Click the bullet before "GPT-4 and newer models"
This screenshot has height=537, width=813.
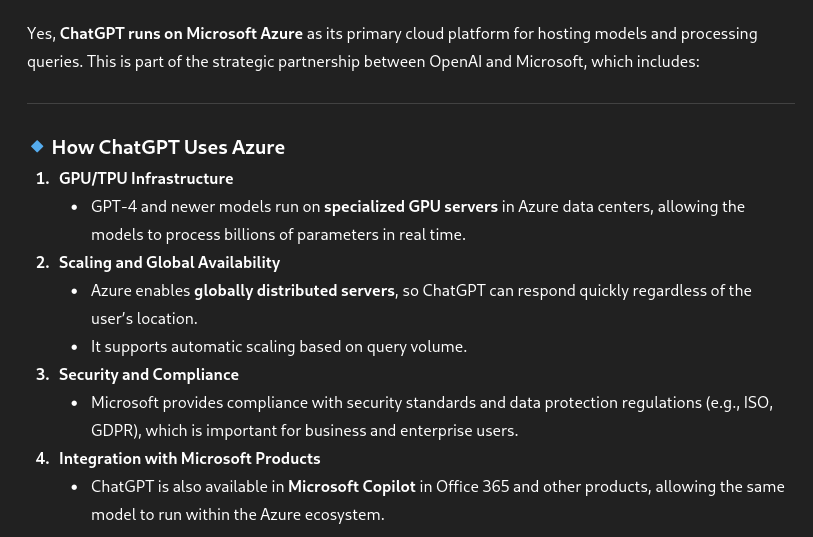(75, 207)
